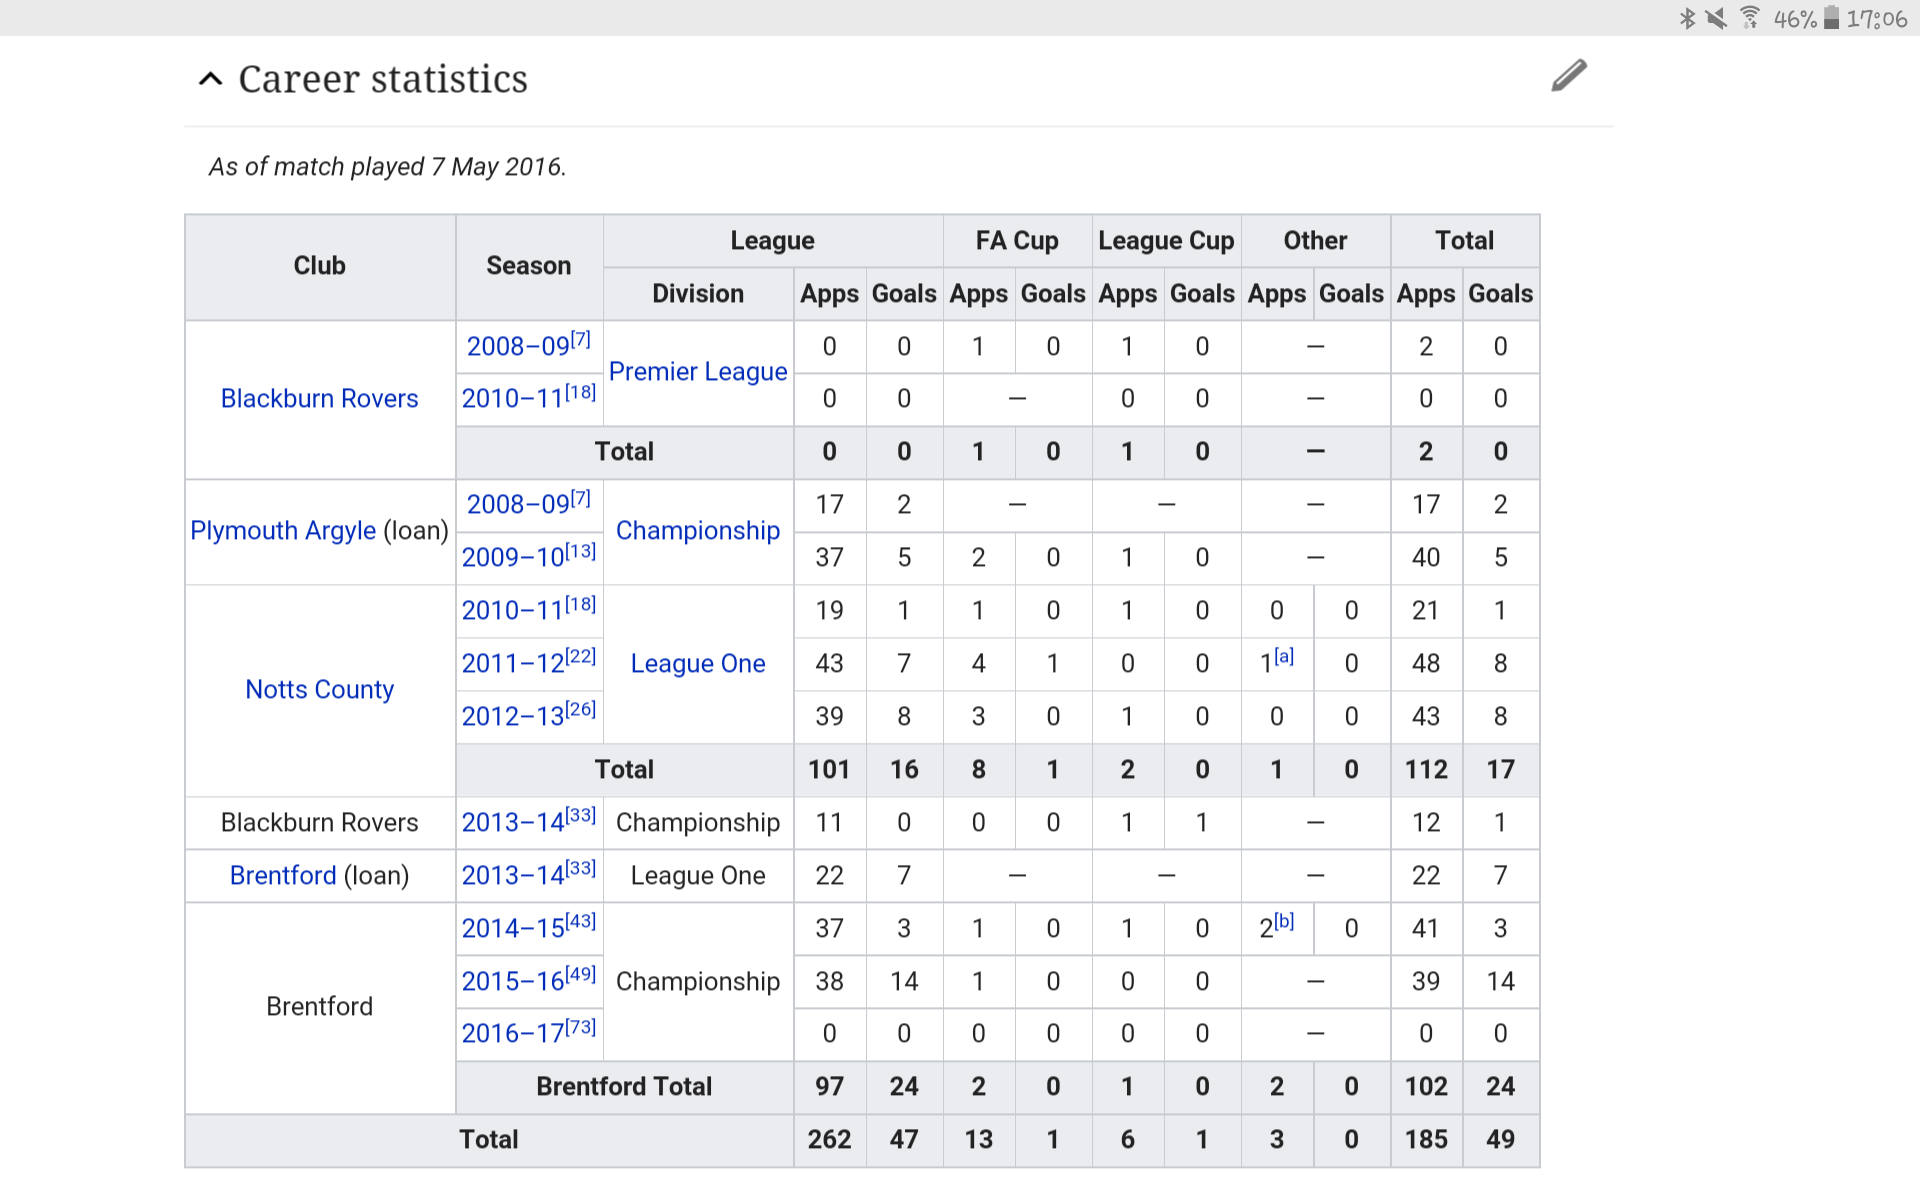Open Plymouth Argyle 2008–09 season link
This screenshot has width=1920, height=1200.
(518, 504)
